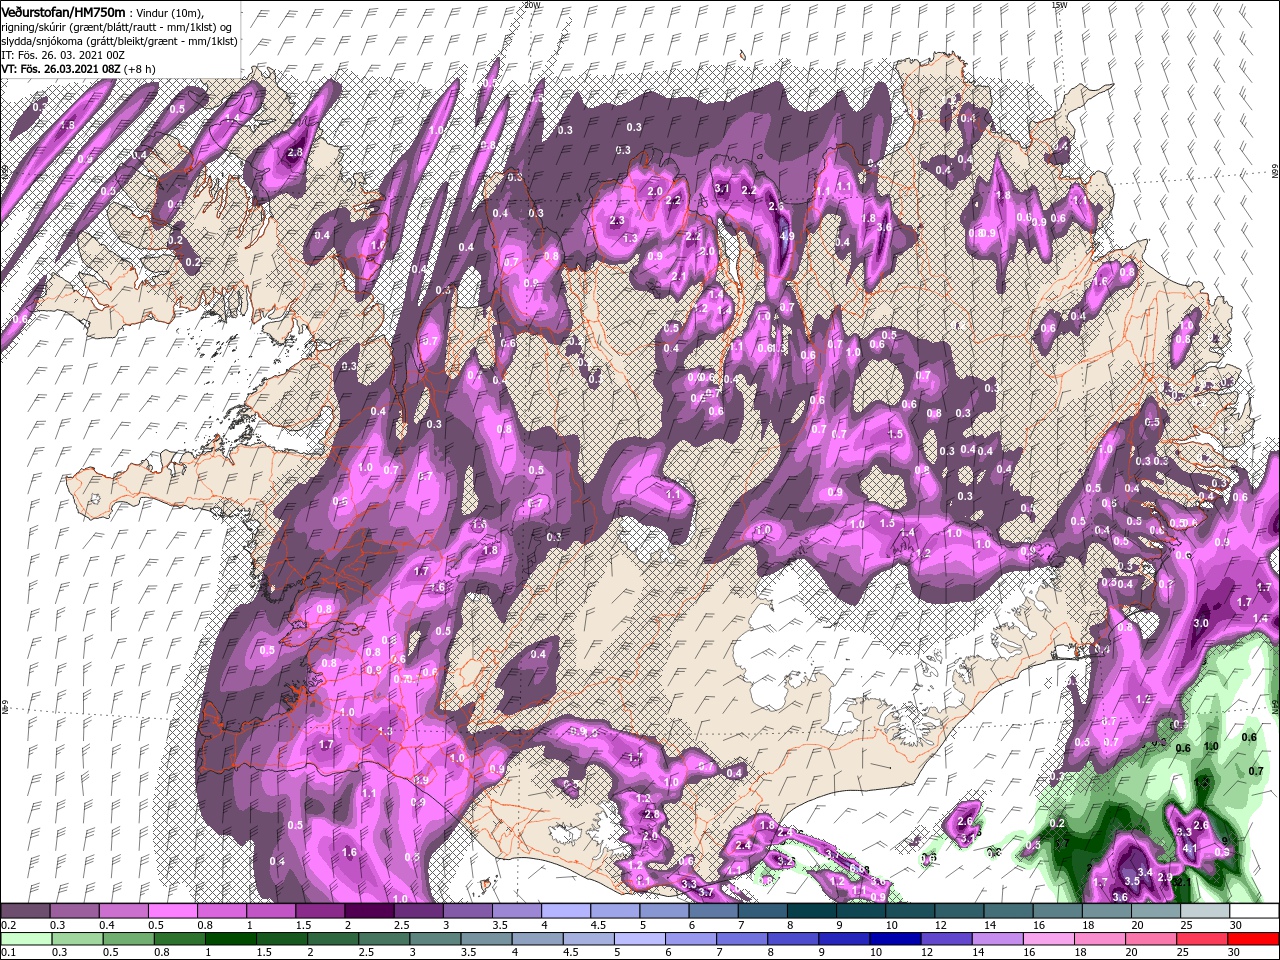Click the 'slydda/snjókoma' description line

[118, 41]
